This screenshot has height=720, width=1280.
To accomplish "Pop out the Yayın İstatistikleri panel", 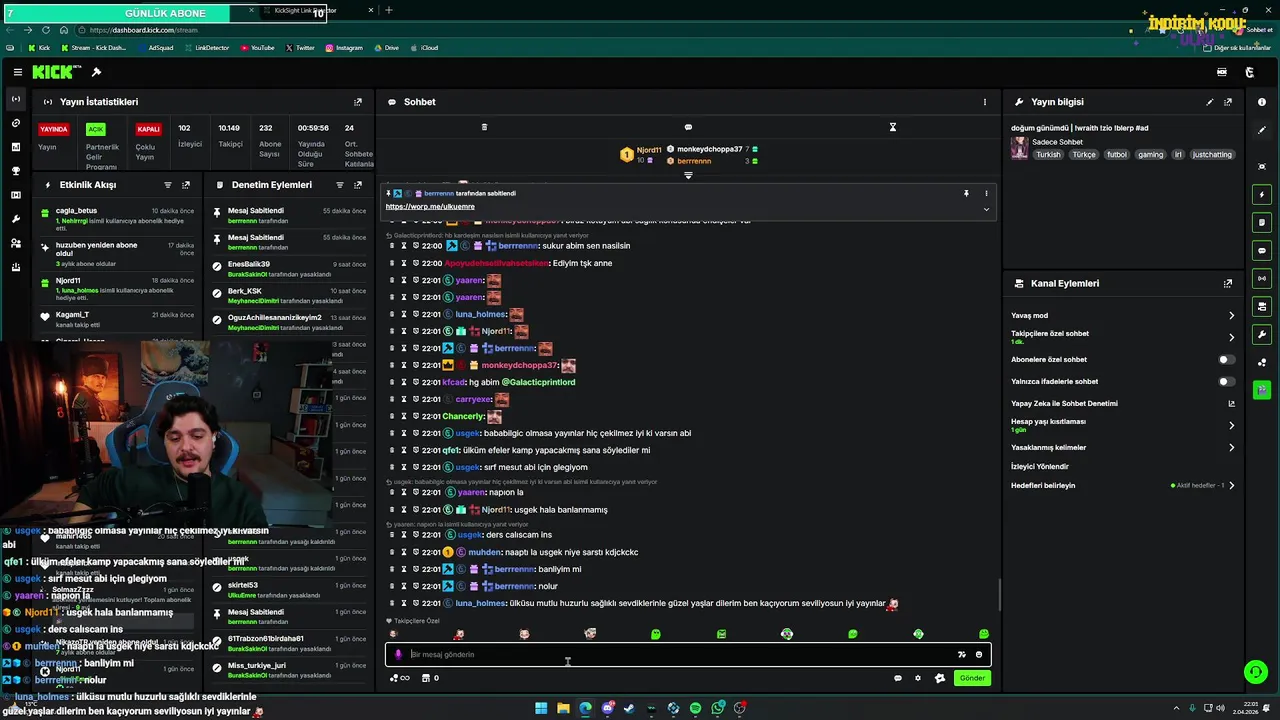I will (x=358, y=102).
